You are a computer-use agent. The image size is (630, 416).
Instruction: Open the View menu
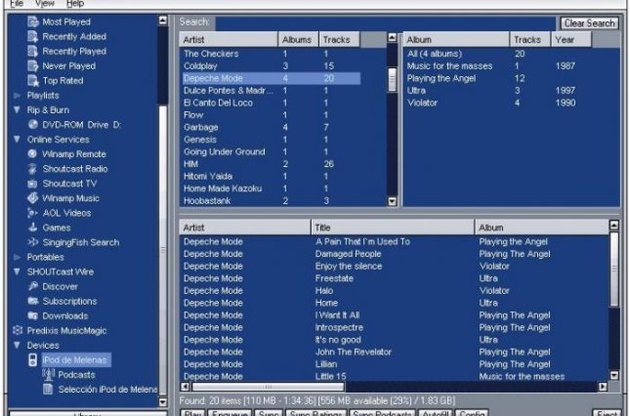click(45, 4)
